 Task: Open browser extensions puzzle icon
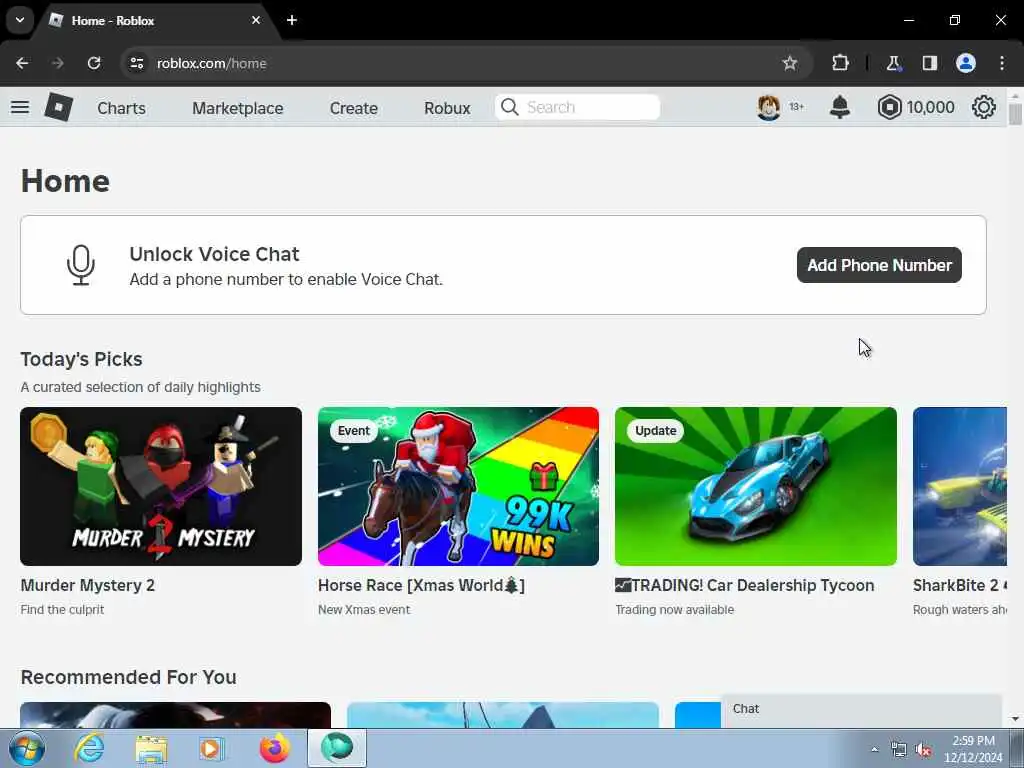click(840, 63)
